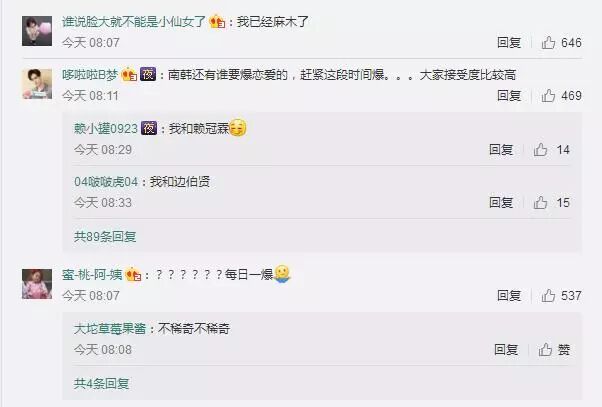The width and height of the screenshot is (602, 407).
Task: Reply to 哆啦啦B梦's comment
Action: coord(509,96)
